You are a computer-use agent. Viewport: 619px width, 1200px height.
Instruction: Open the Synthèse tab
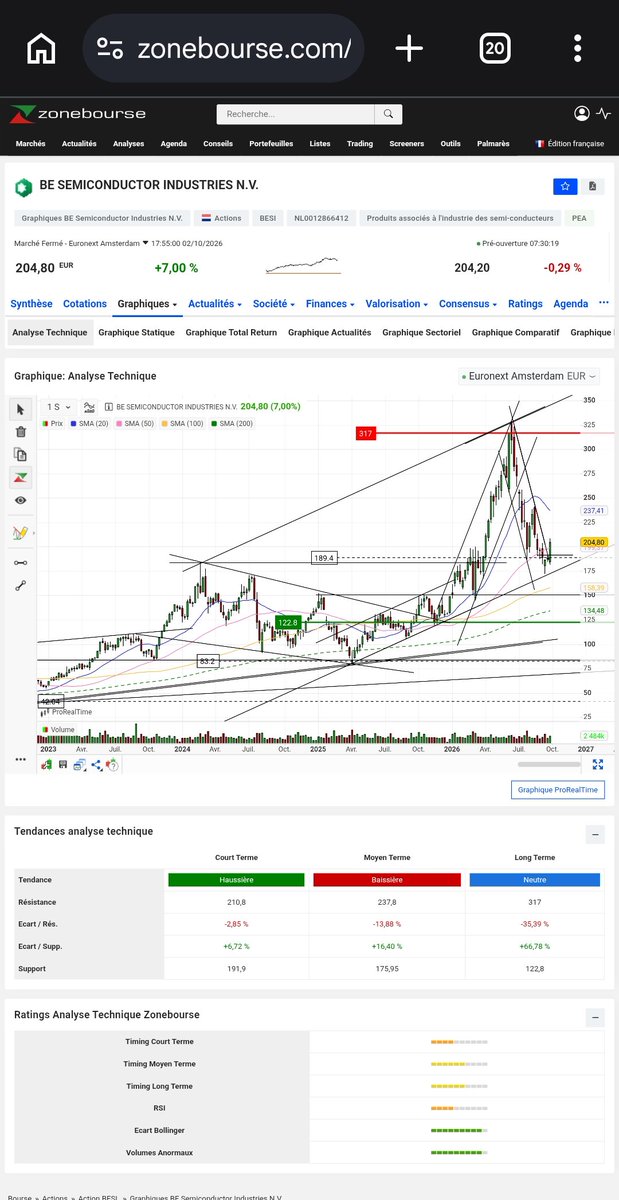pos(31,304)
